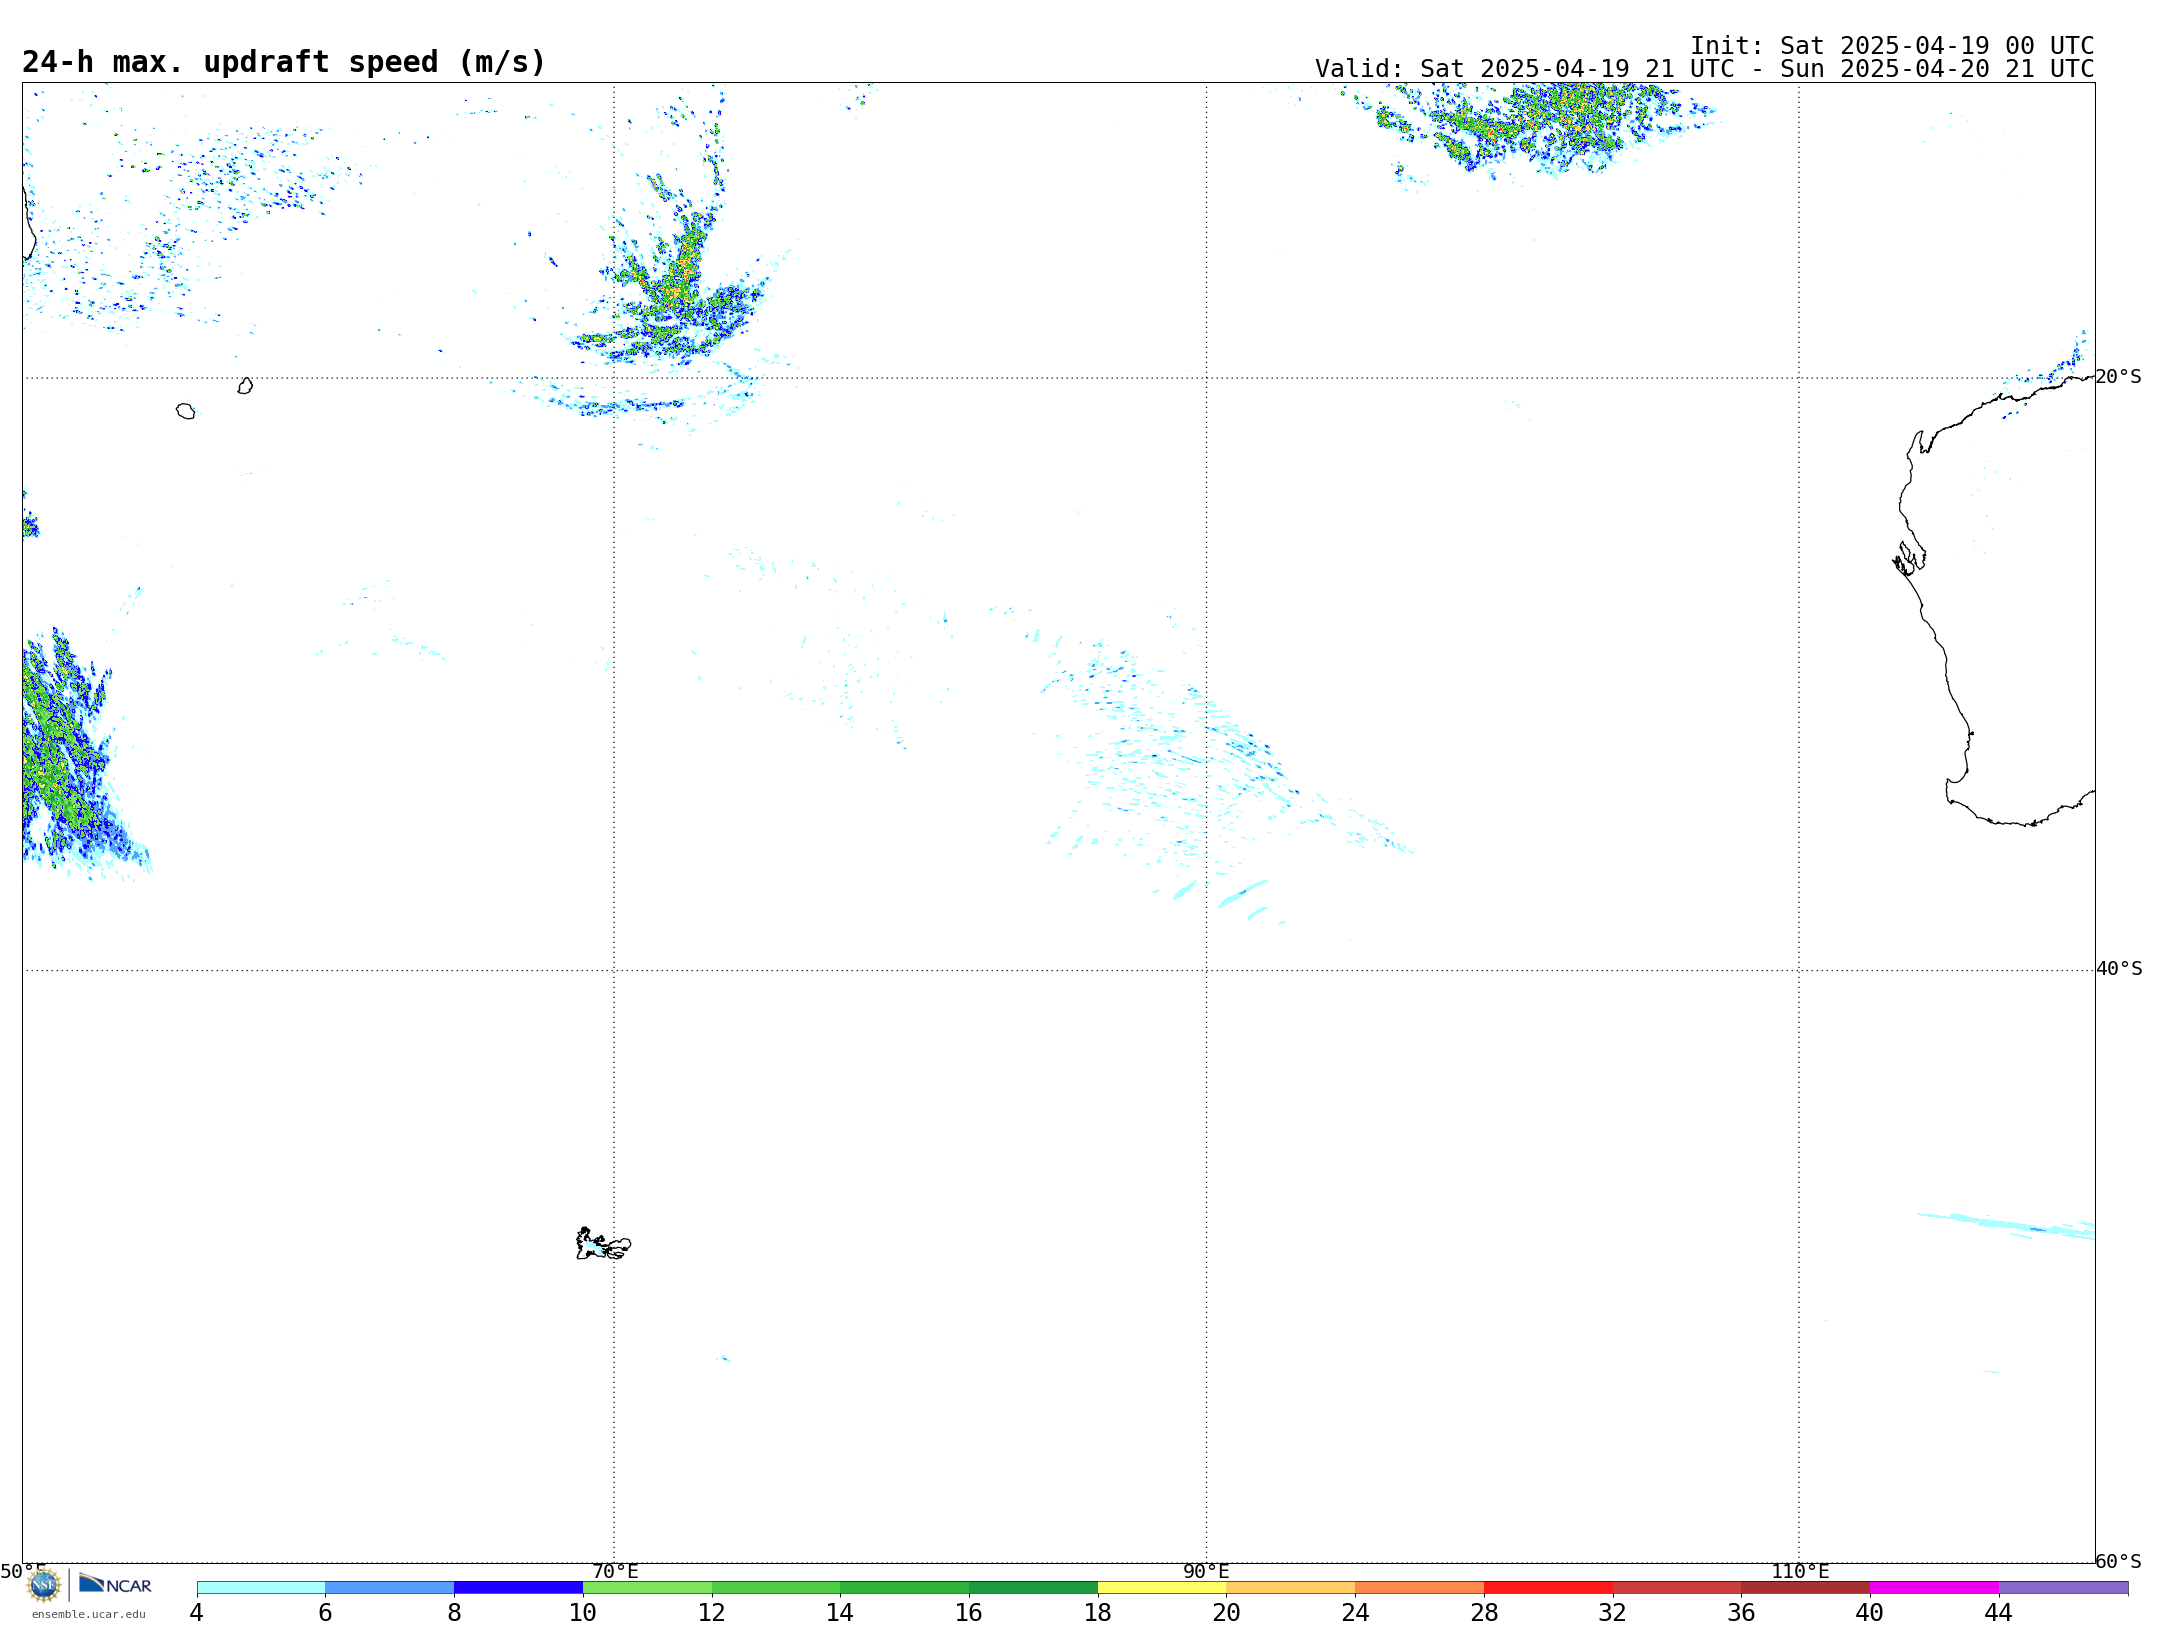Click the colorbar tick label 28
Viewport: 2160px width, 1626px height.
[x=1484, y=1612]
